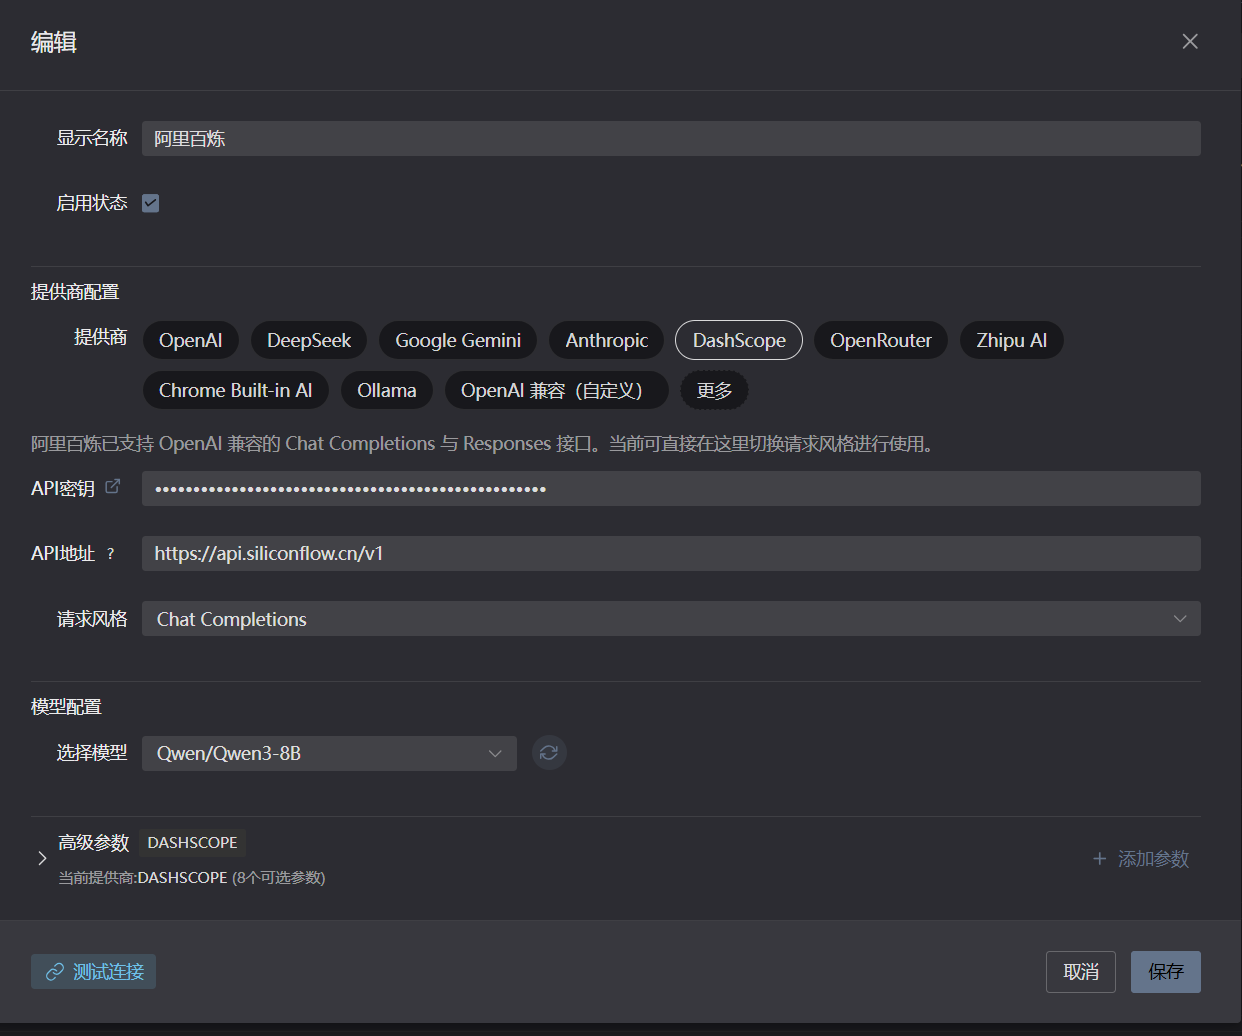Click the 高级参数 heading
The image size is (1242, 1036).
(x=94, y=843)
